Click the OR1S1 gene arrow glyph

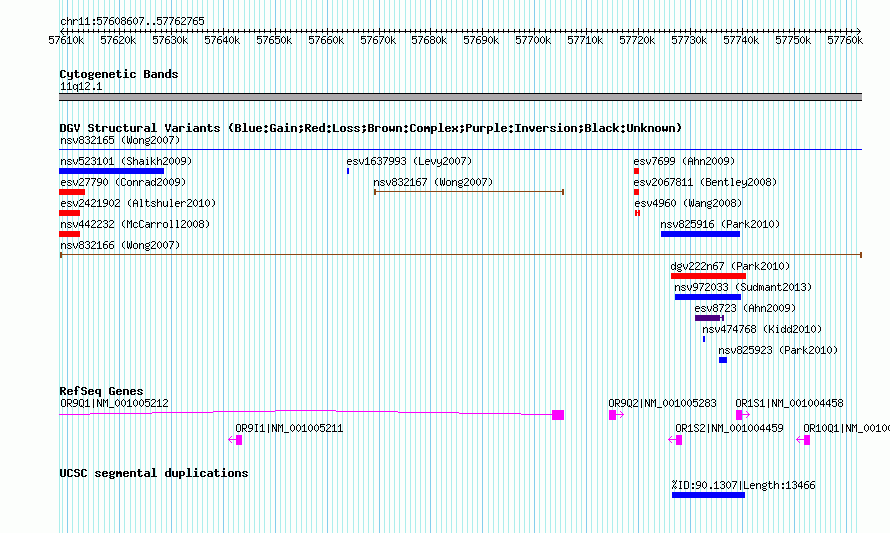[743, 415]
